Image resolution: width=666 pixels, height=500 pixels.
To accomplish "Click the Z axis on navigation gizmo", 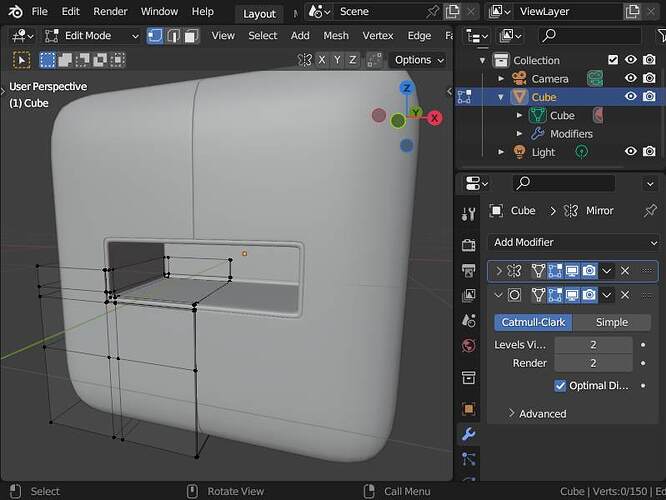I will coord(406,88).
